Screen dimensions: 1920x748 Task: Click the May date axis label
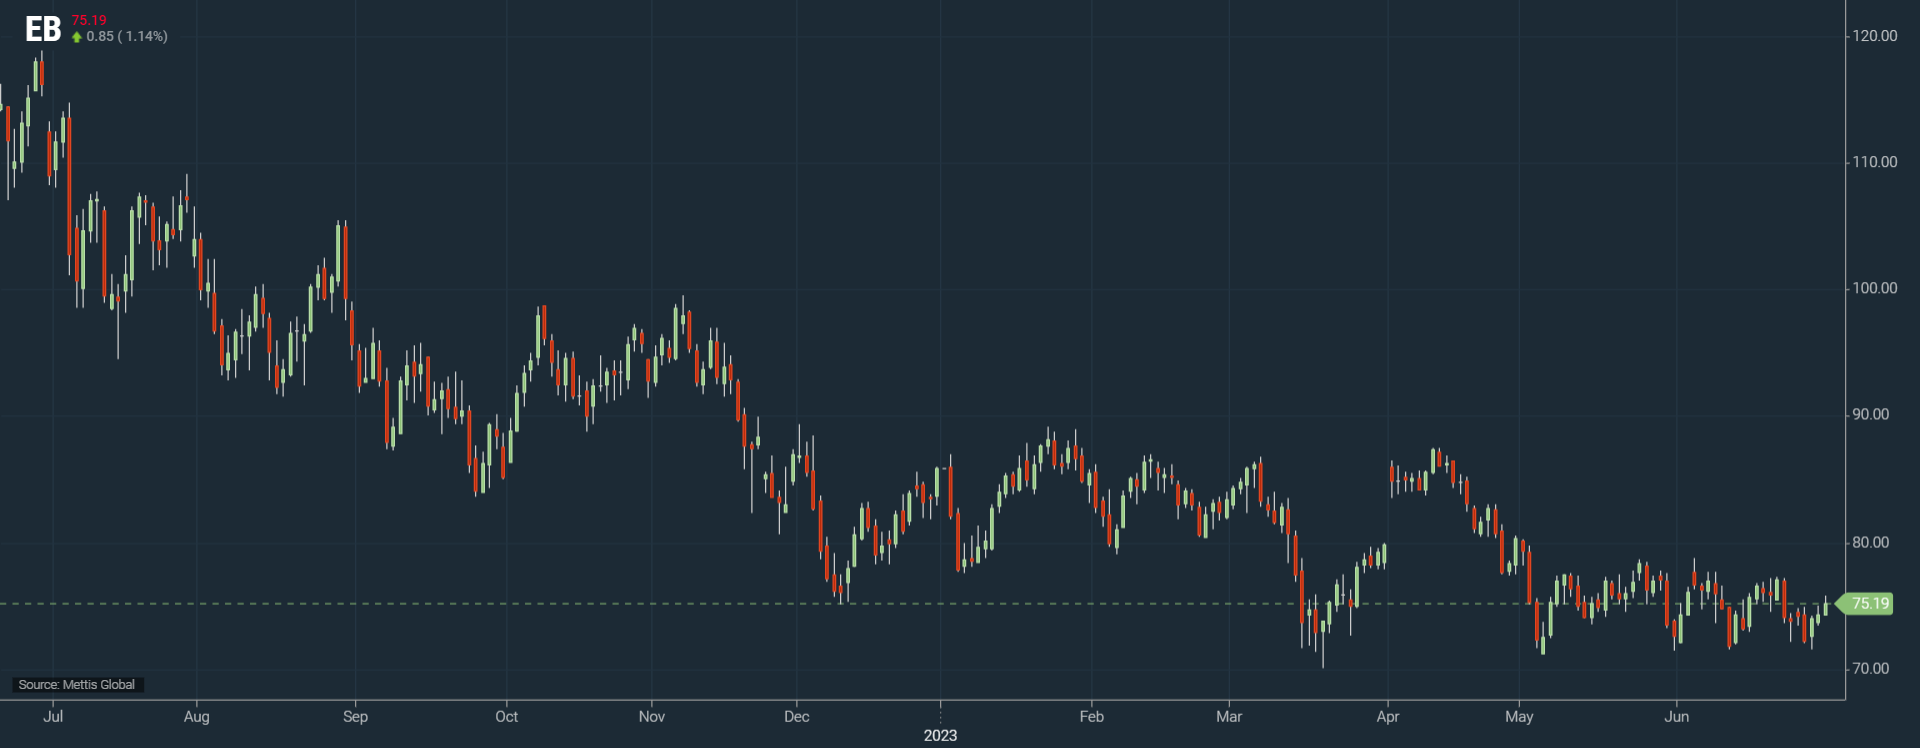1519,716
